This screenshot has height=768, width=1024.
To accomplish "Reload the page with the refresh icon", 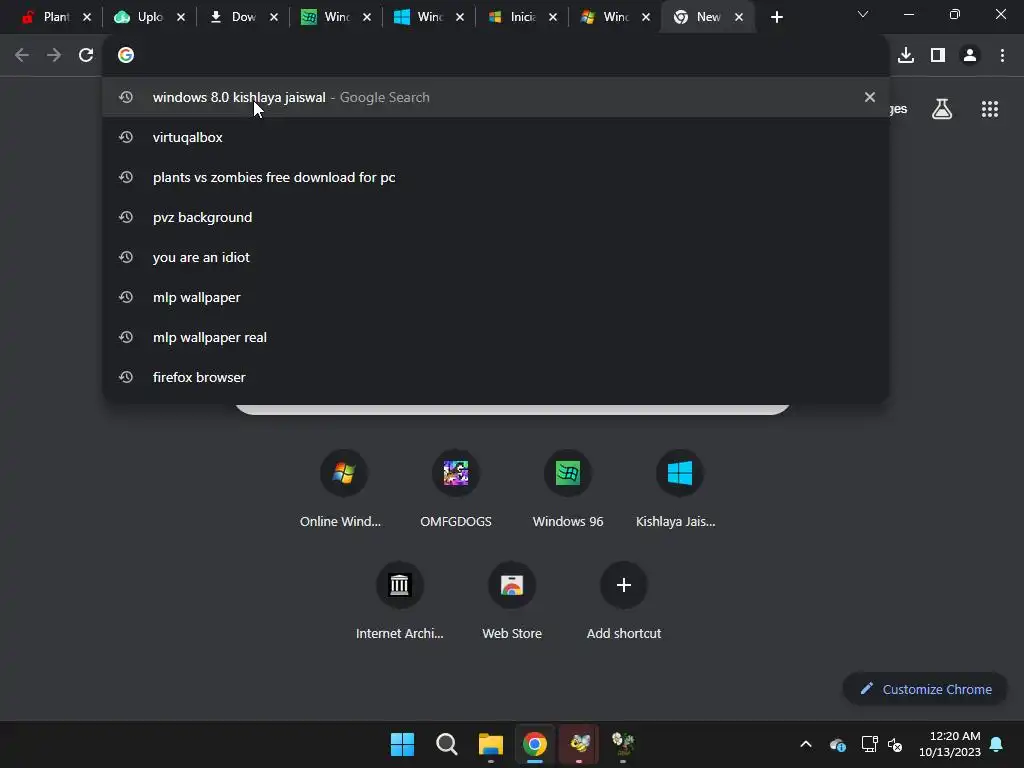I will pyautogui.click(x=86, y=55).
